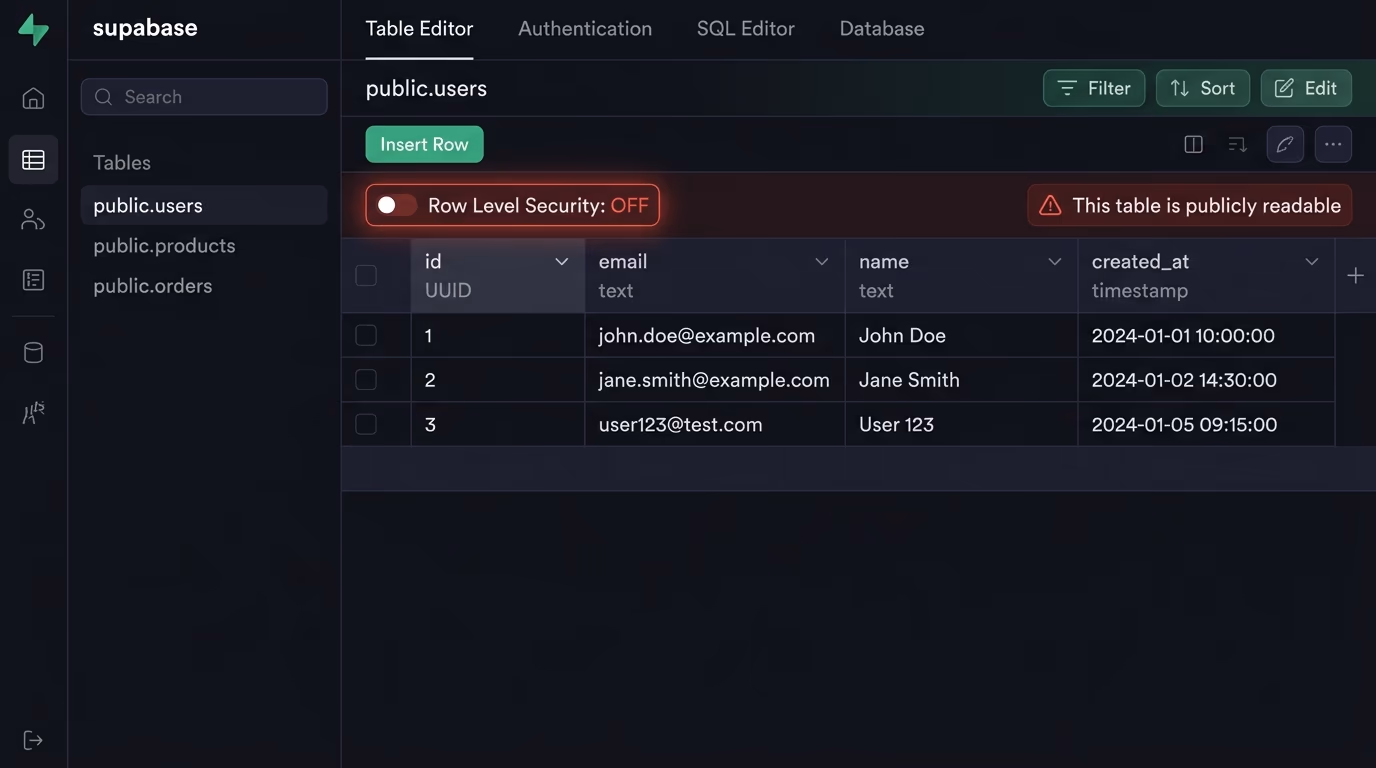Click the pen edit icon button

coord(1285,144)
